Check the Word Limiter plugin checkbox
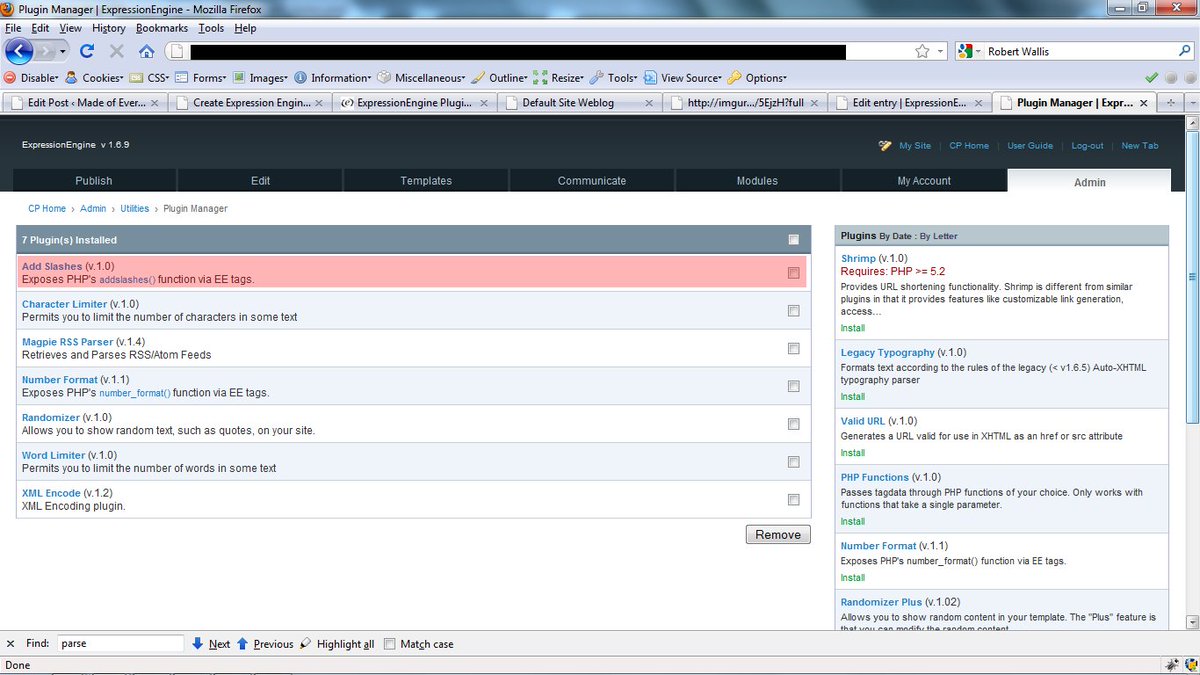 tap(793, 462)
